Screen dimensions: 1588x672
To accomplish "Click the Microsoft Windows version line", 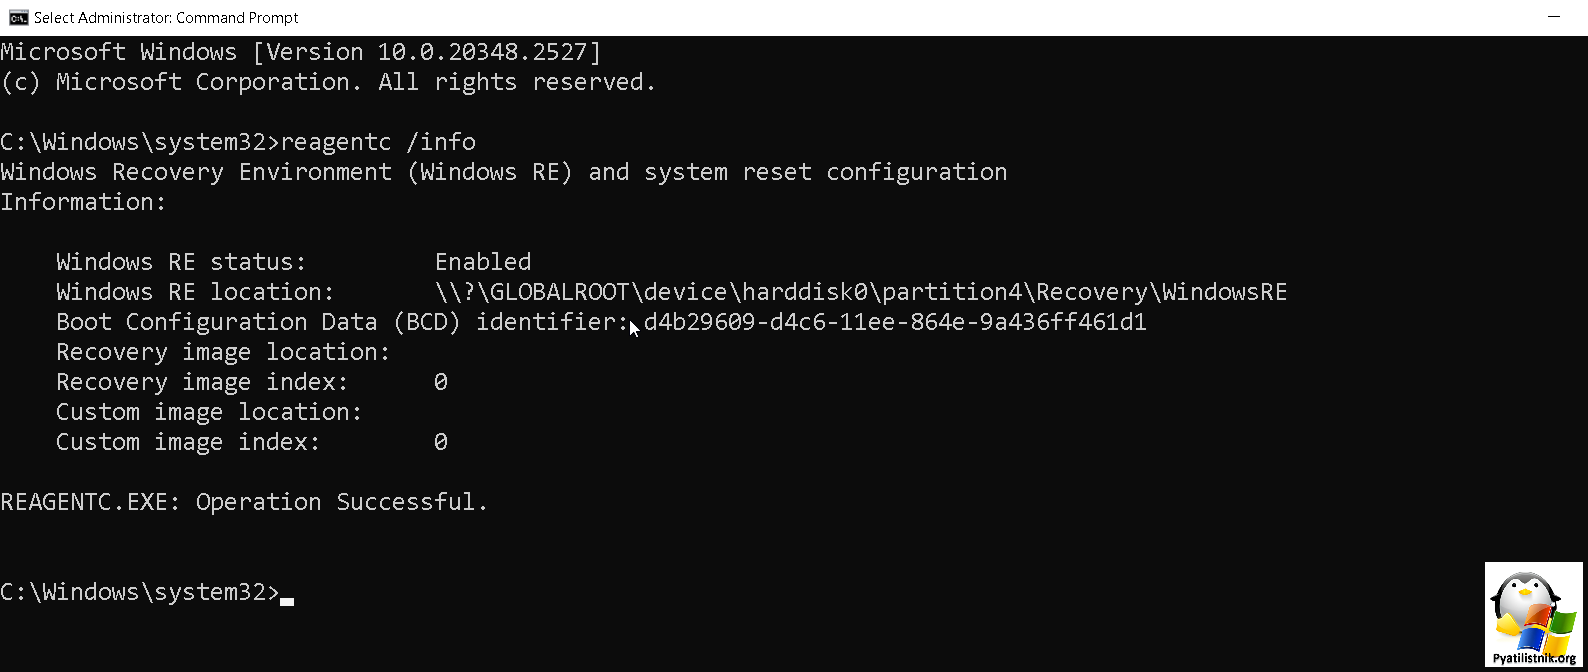I will [301, 52].
